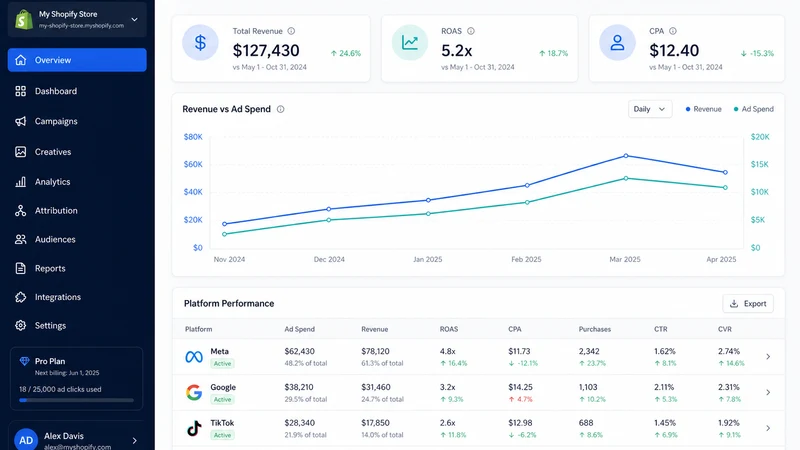This screenshot has width=800, height=450.
Task: Click the ROAS trend chart icon
Action: pyautogui.click(x=410, y=42)
